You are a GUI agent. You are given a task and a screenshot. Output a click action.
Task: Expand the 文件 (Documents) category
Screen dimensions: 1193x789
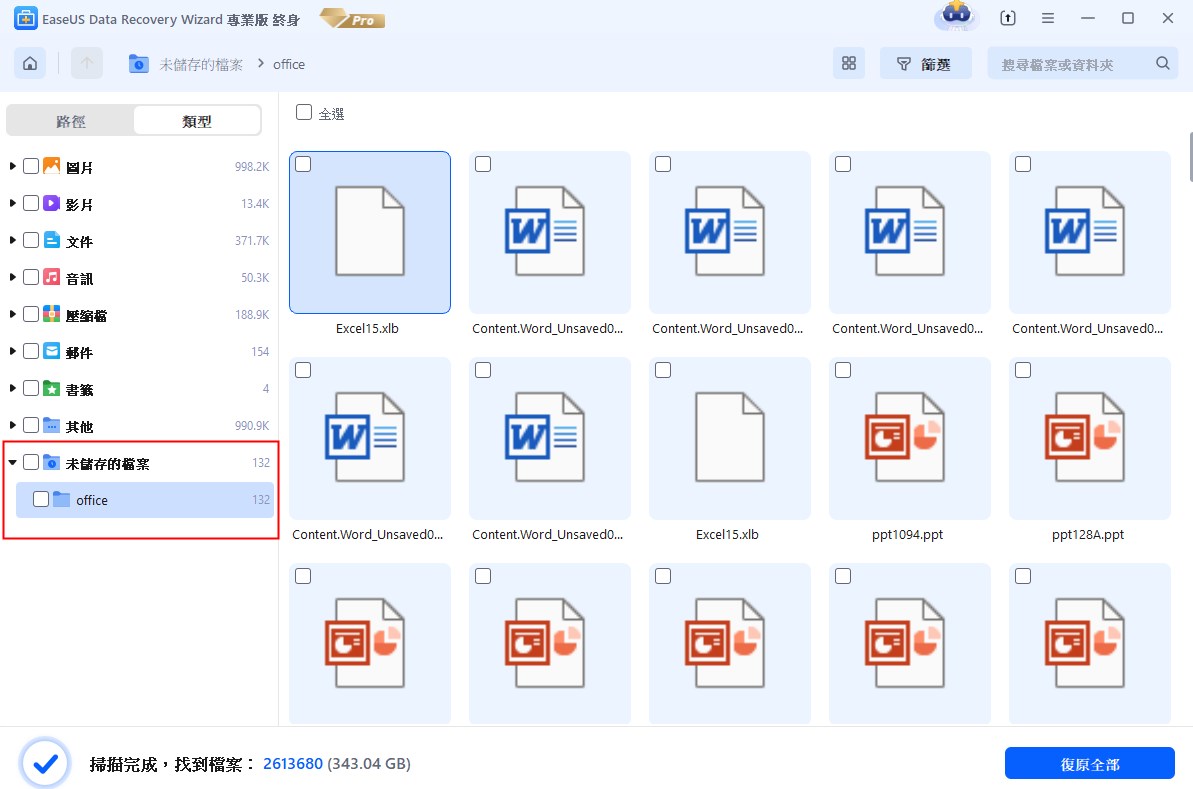click(12, 240)
